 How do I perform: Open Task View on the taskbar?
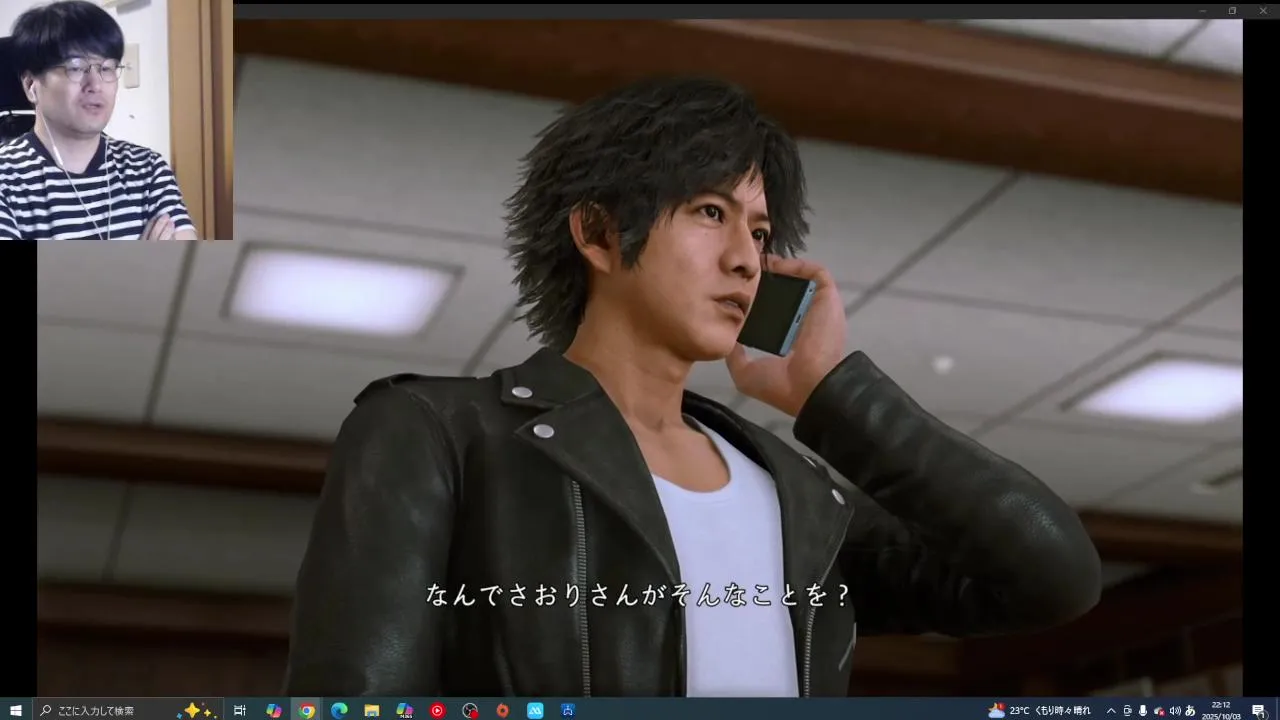coord(240,710)
